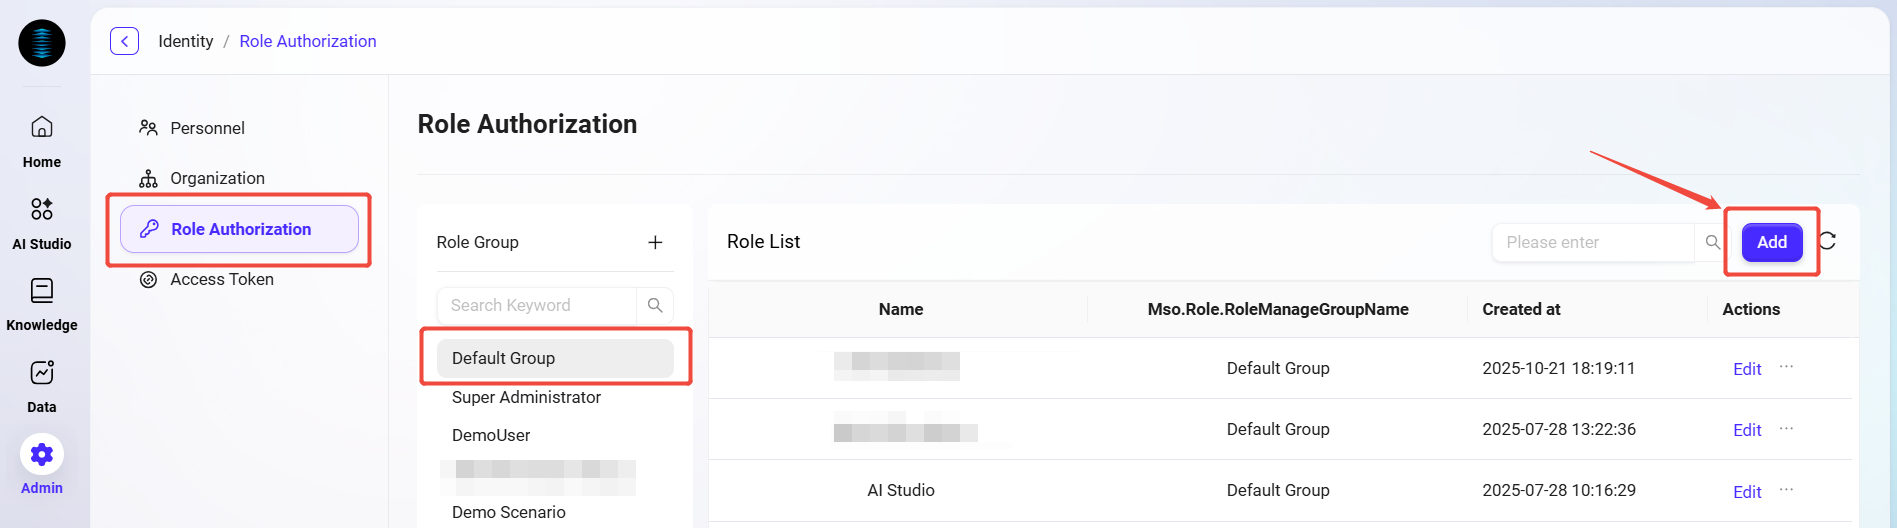Image resolution: width=1897 pixels, height=528 pixels.
Task: Edit the AI Studio role
Action: [1746, 492]
